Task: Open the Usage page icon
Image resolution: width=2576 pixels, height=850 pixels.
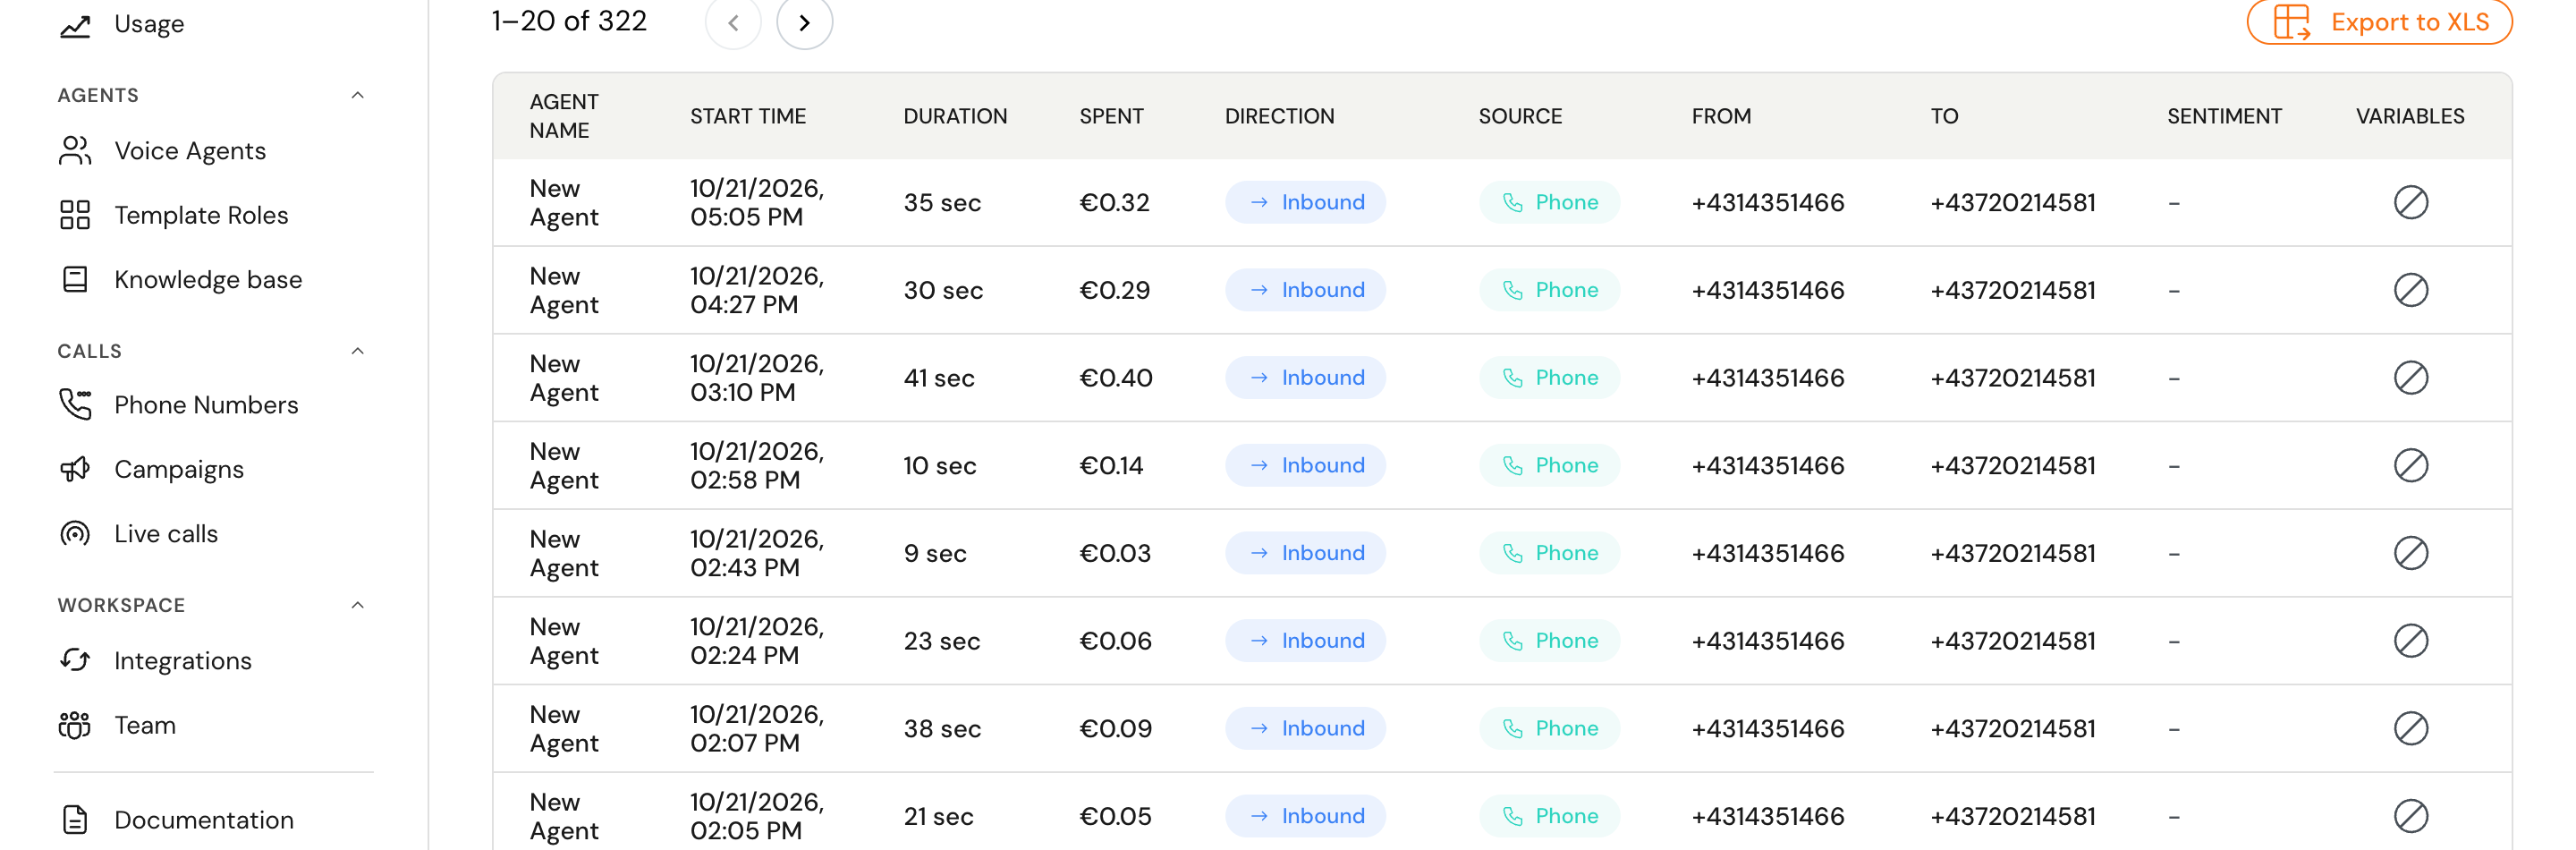Action: click(x=75, y=24)
